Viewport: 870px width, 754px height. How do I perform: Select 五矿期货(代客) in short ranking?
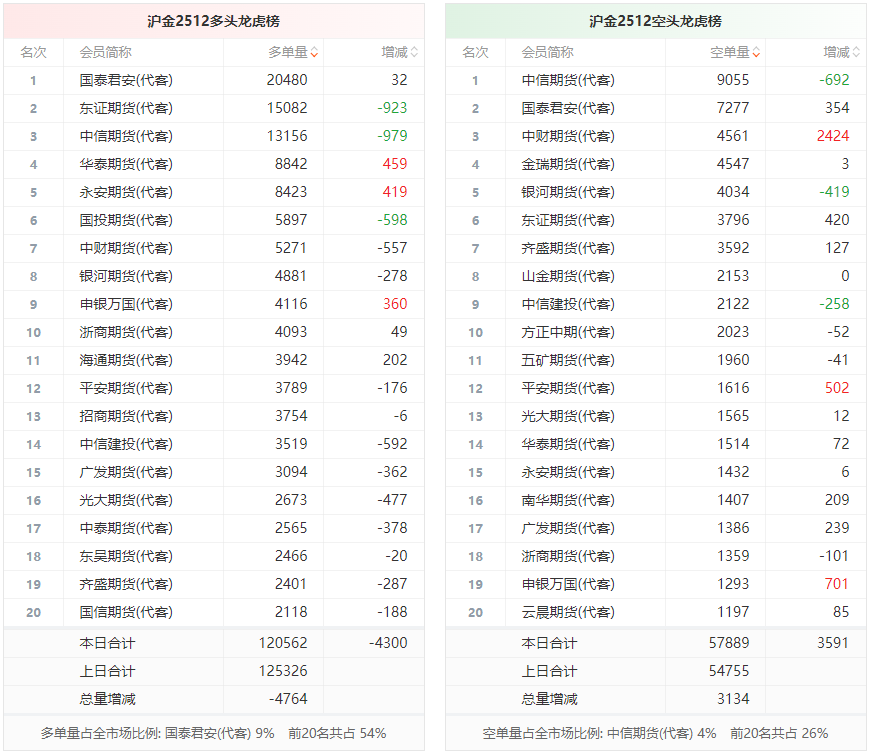(568, 360)
